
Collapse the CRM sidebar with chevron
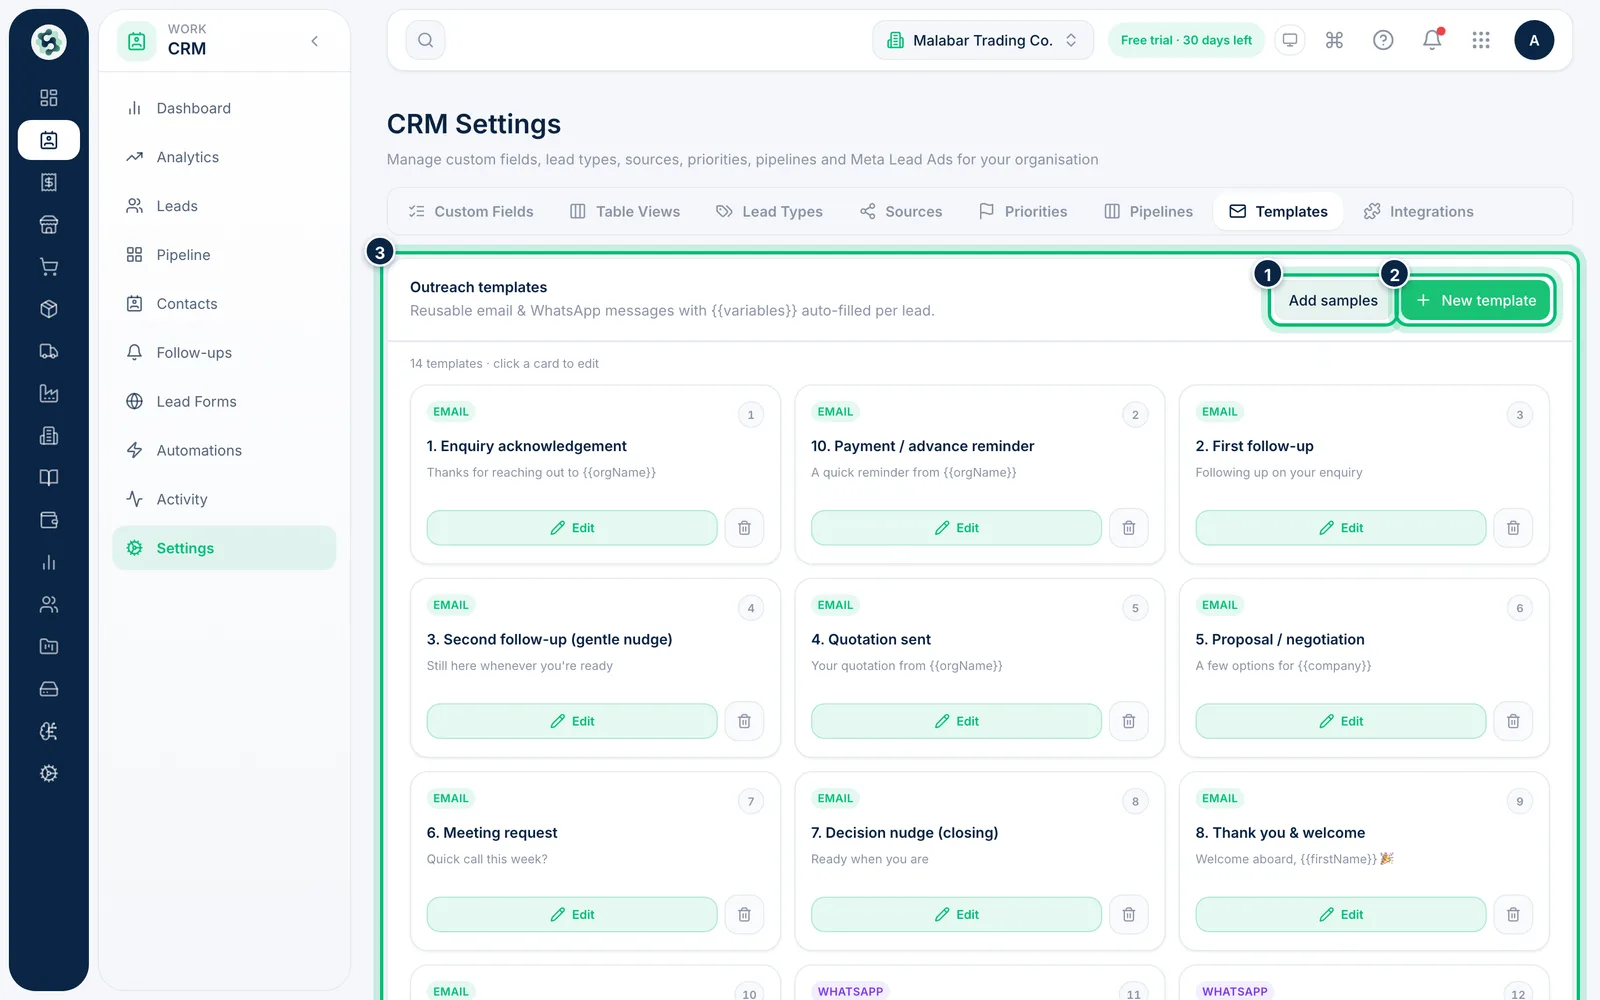(315, 41)
